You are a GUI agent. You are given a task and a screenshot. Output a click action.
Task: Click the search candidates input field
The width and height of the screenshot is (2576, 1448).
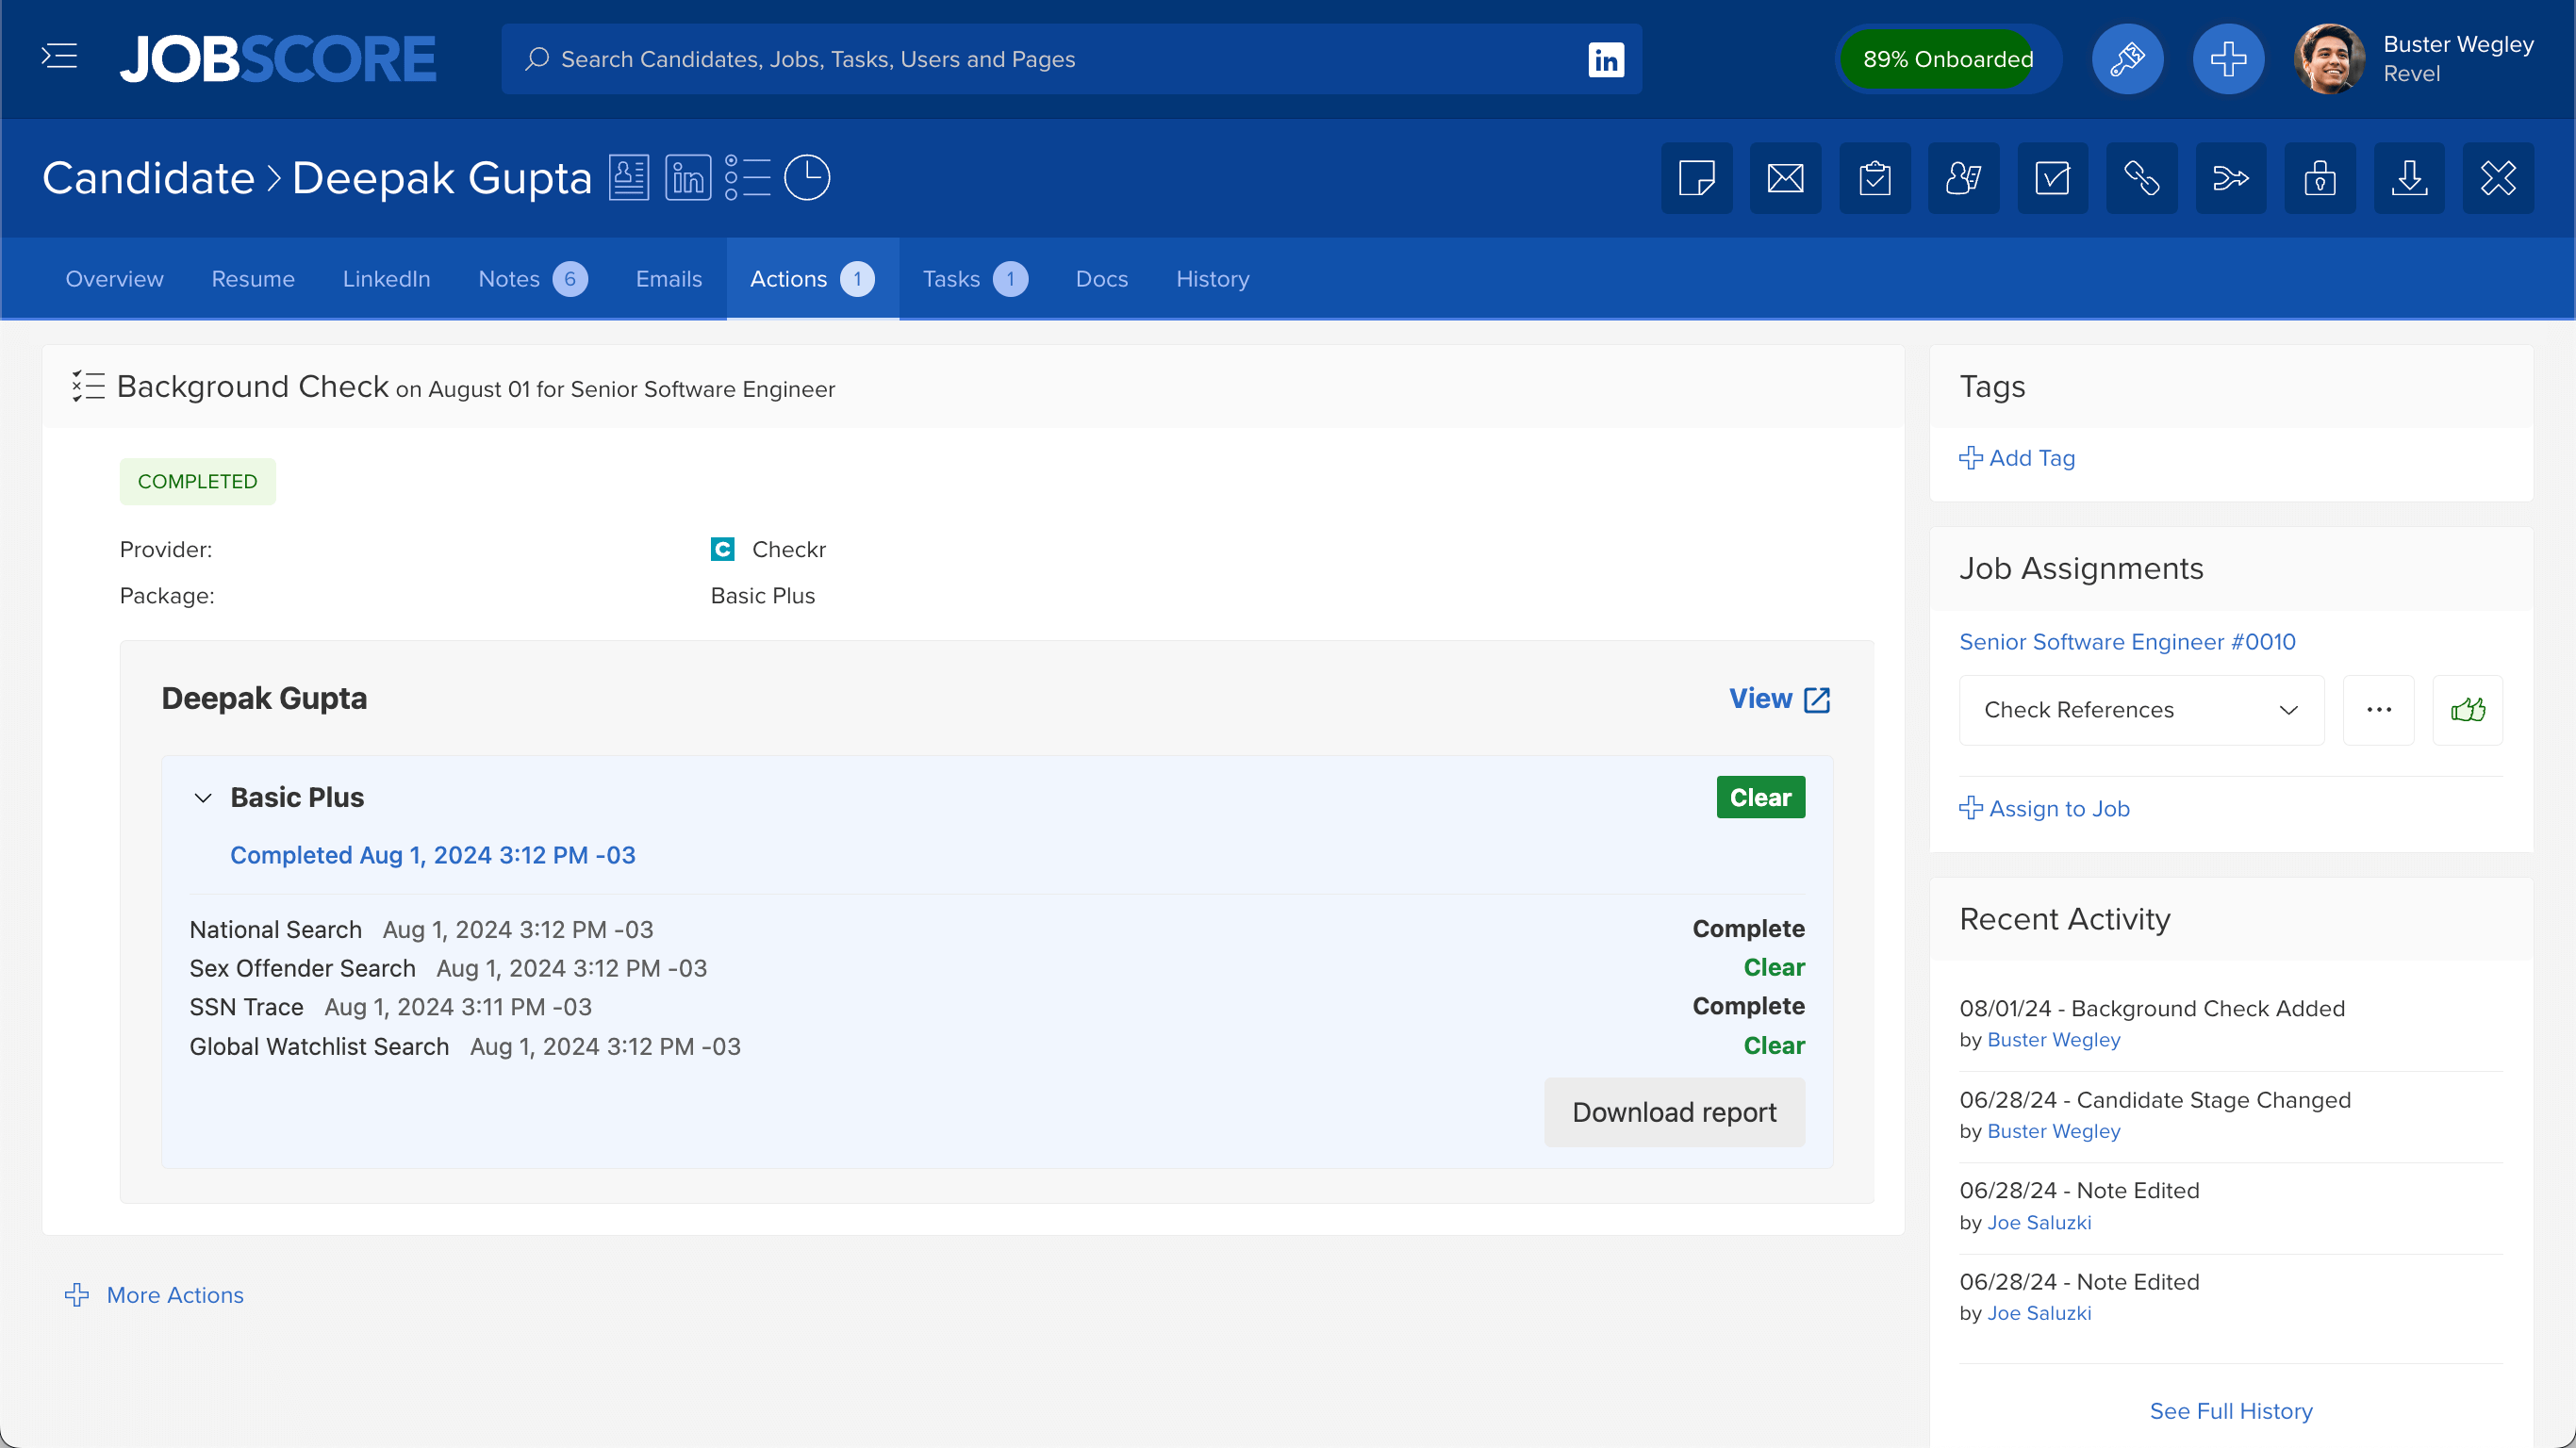point(1000,59)
